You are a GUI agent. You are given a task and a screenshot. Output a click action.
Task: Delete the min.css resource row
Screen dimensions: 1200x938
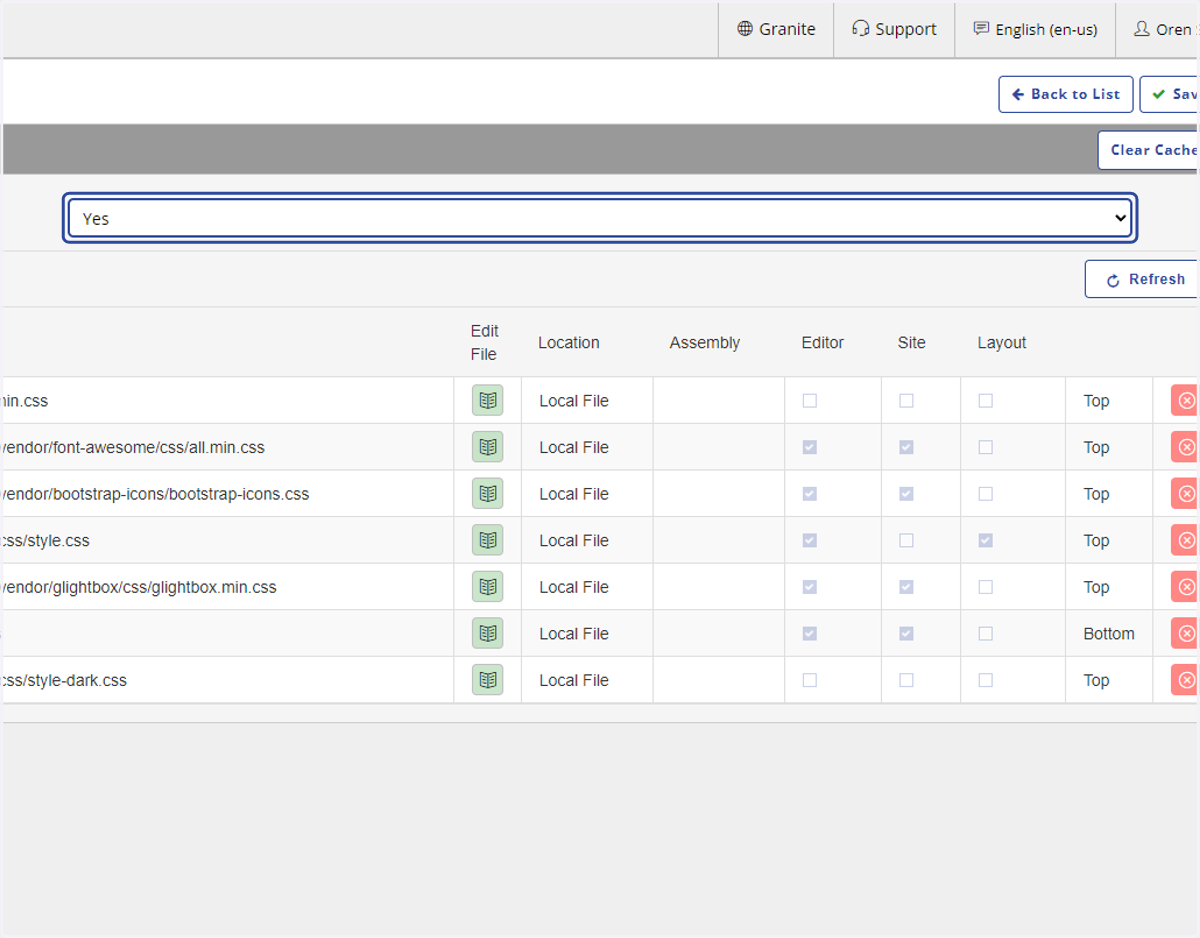[1185, 400]
